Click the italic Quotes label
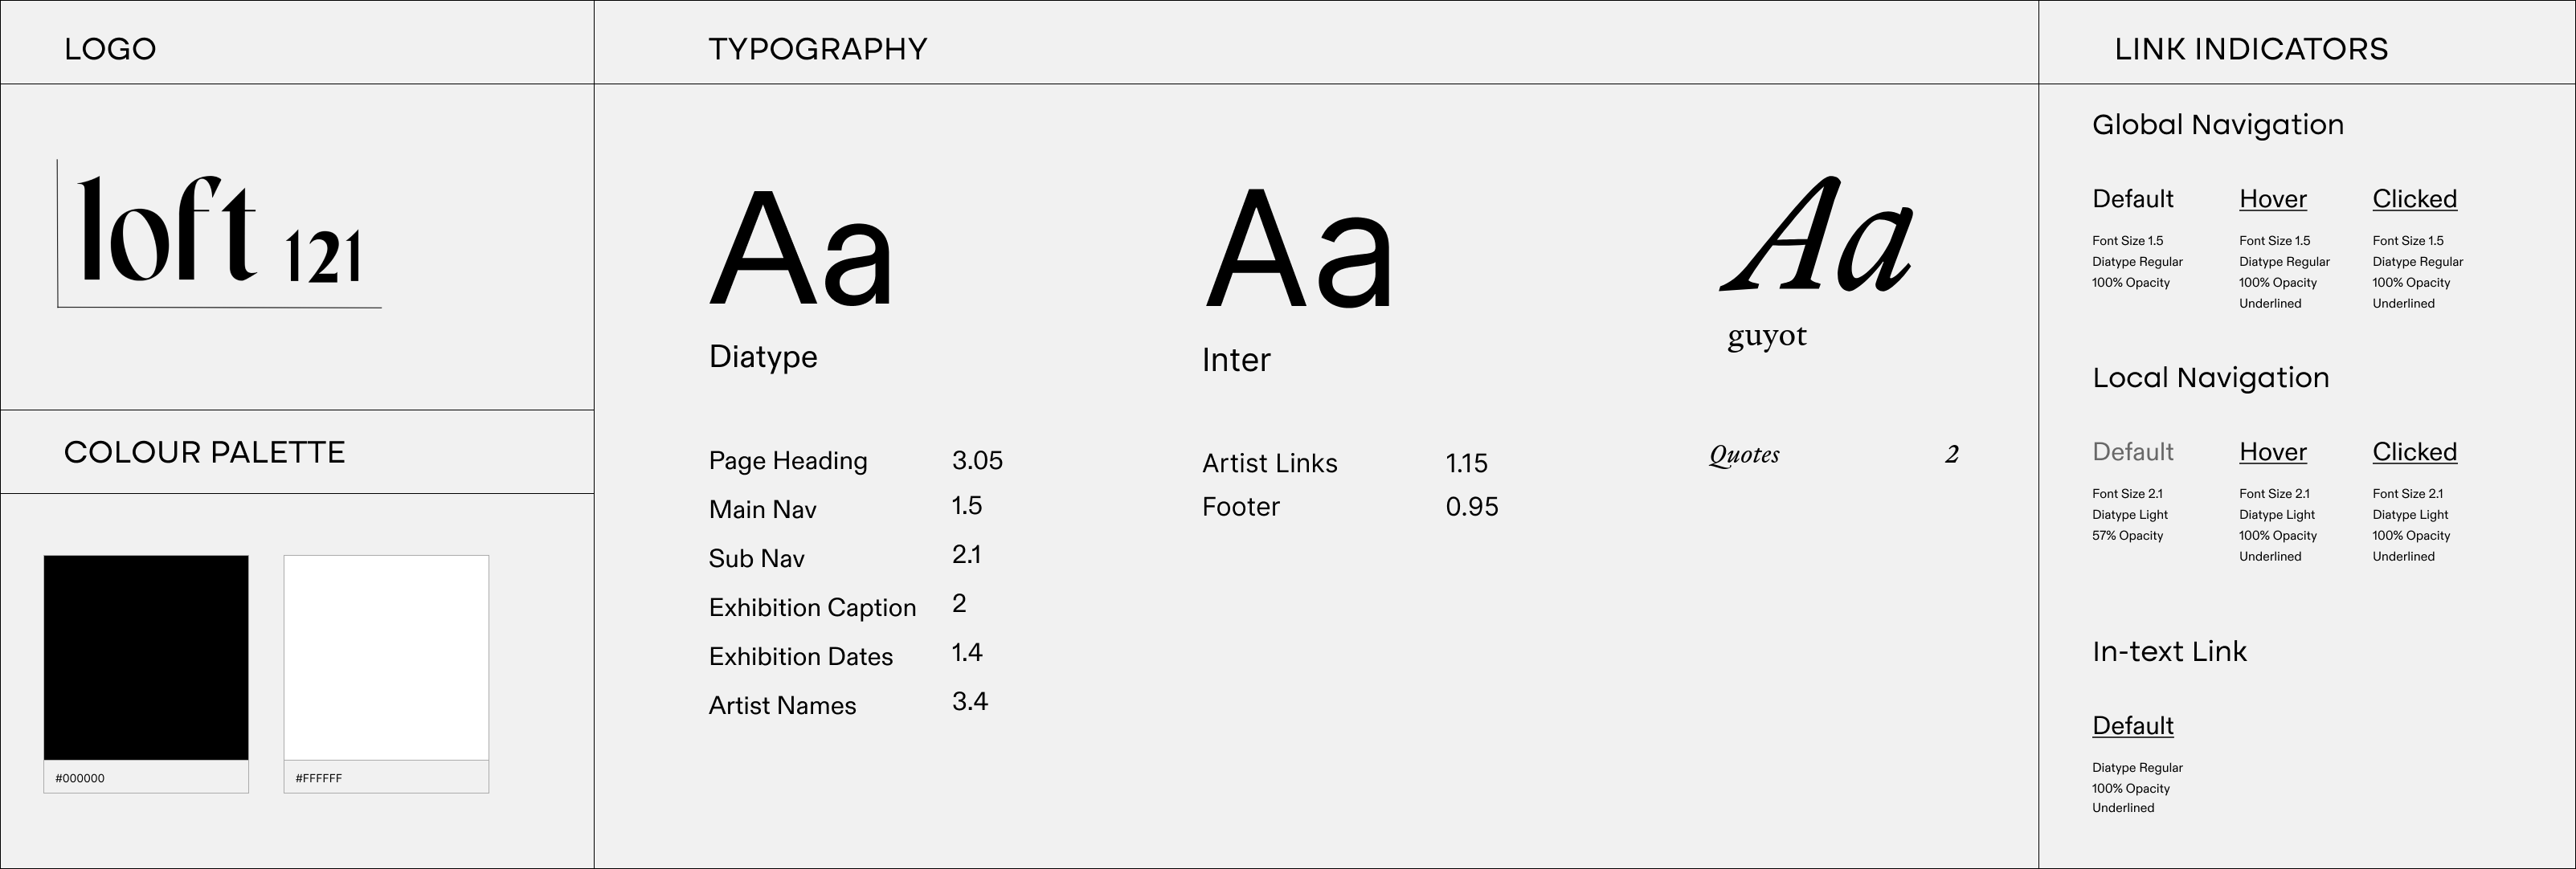Screen dimensions: 2576x869 tap(1744, 455)
